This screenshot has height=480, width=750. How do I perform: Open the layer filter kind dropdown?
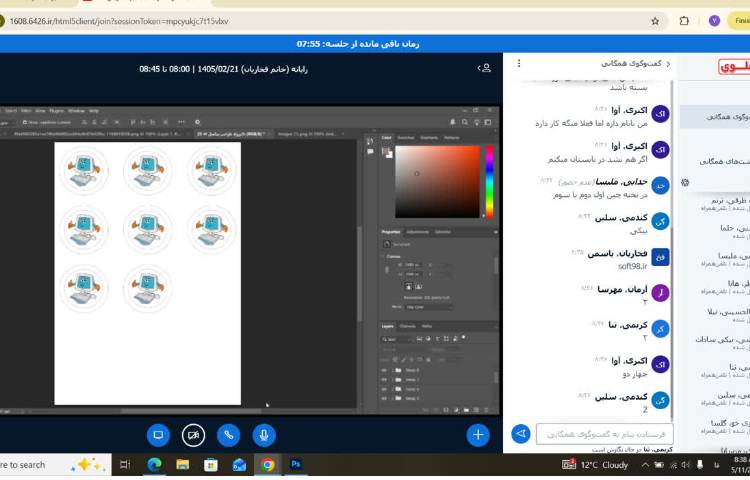click(x=397, y=339)
